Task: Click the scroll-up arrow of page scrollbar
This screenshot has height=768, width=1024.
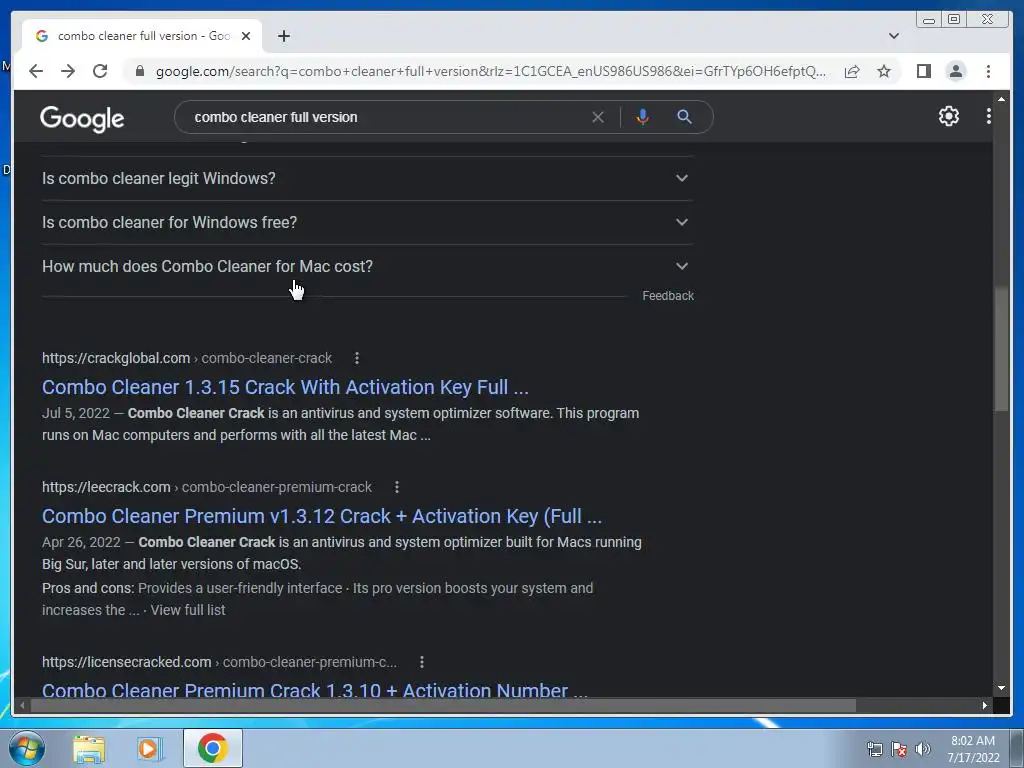Action: click(1001, 99)
